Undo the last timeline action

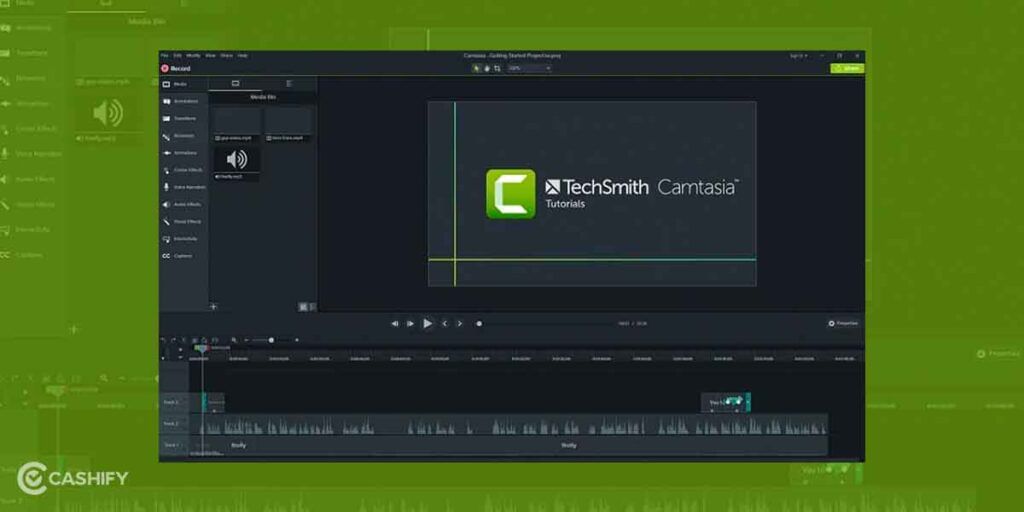click(163, 340)
